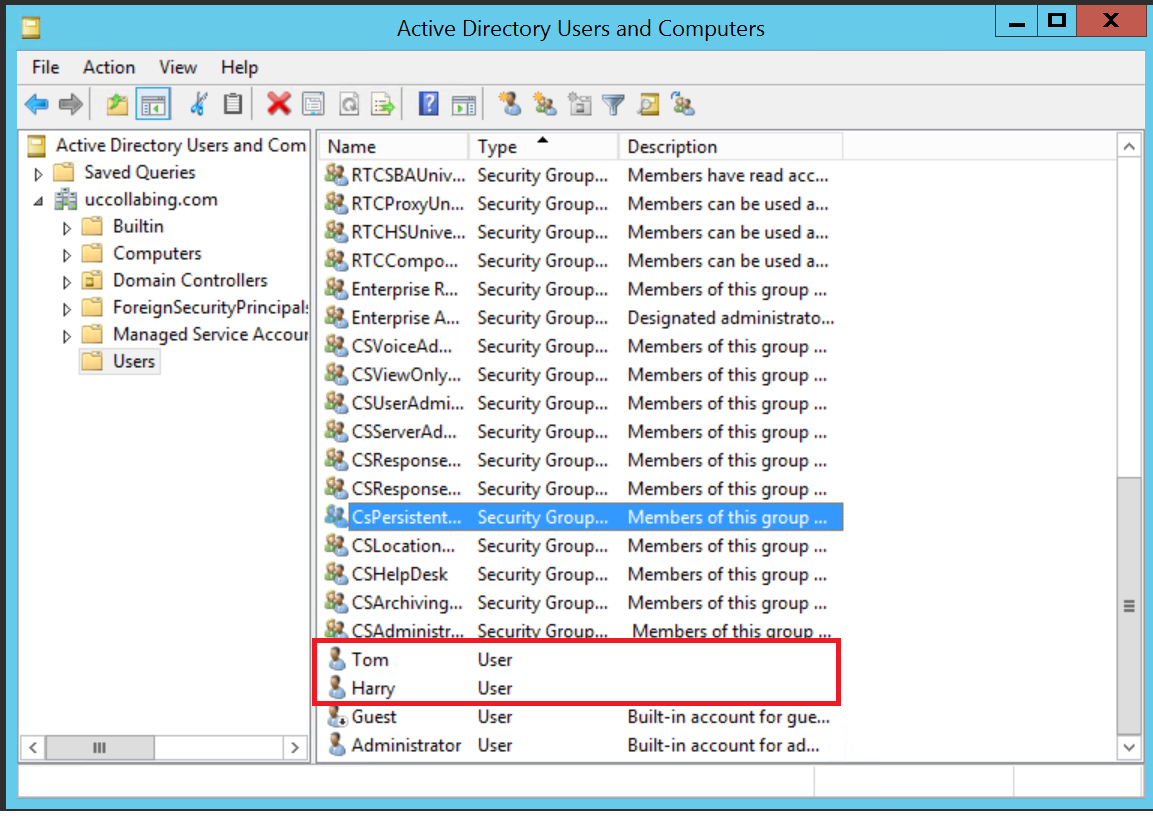Create new organizational unit icon

(x=579, y=104)
